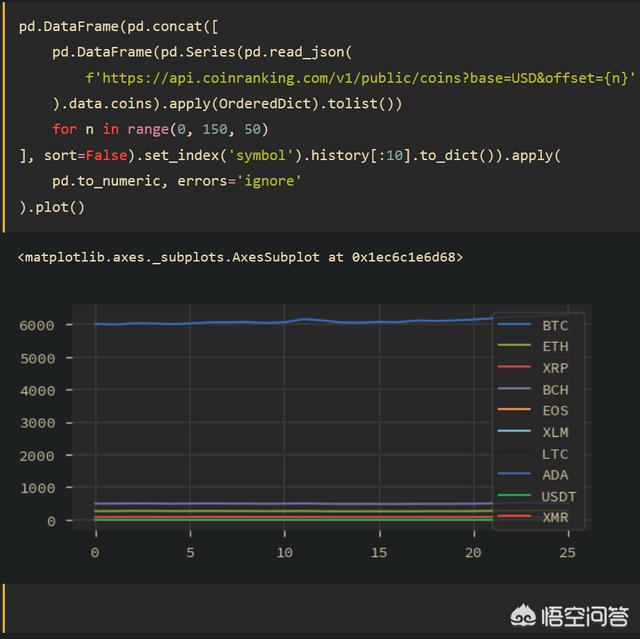This screenshot has height=639, width=640.
Task: Click 'pd.to_numeric, errors='ignore'' line
Action: pyautogui.click(x=177, y=181)
